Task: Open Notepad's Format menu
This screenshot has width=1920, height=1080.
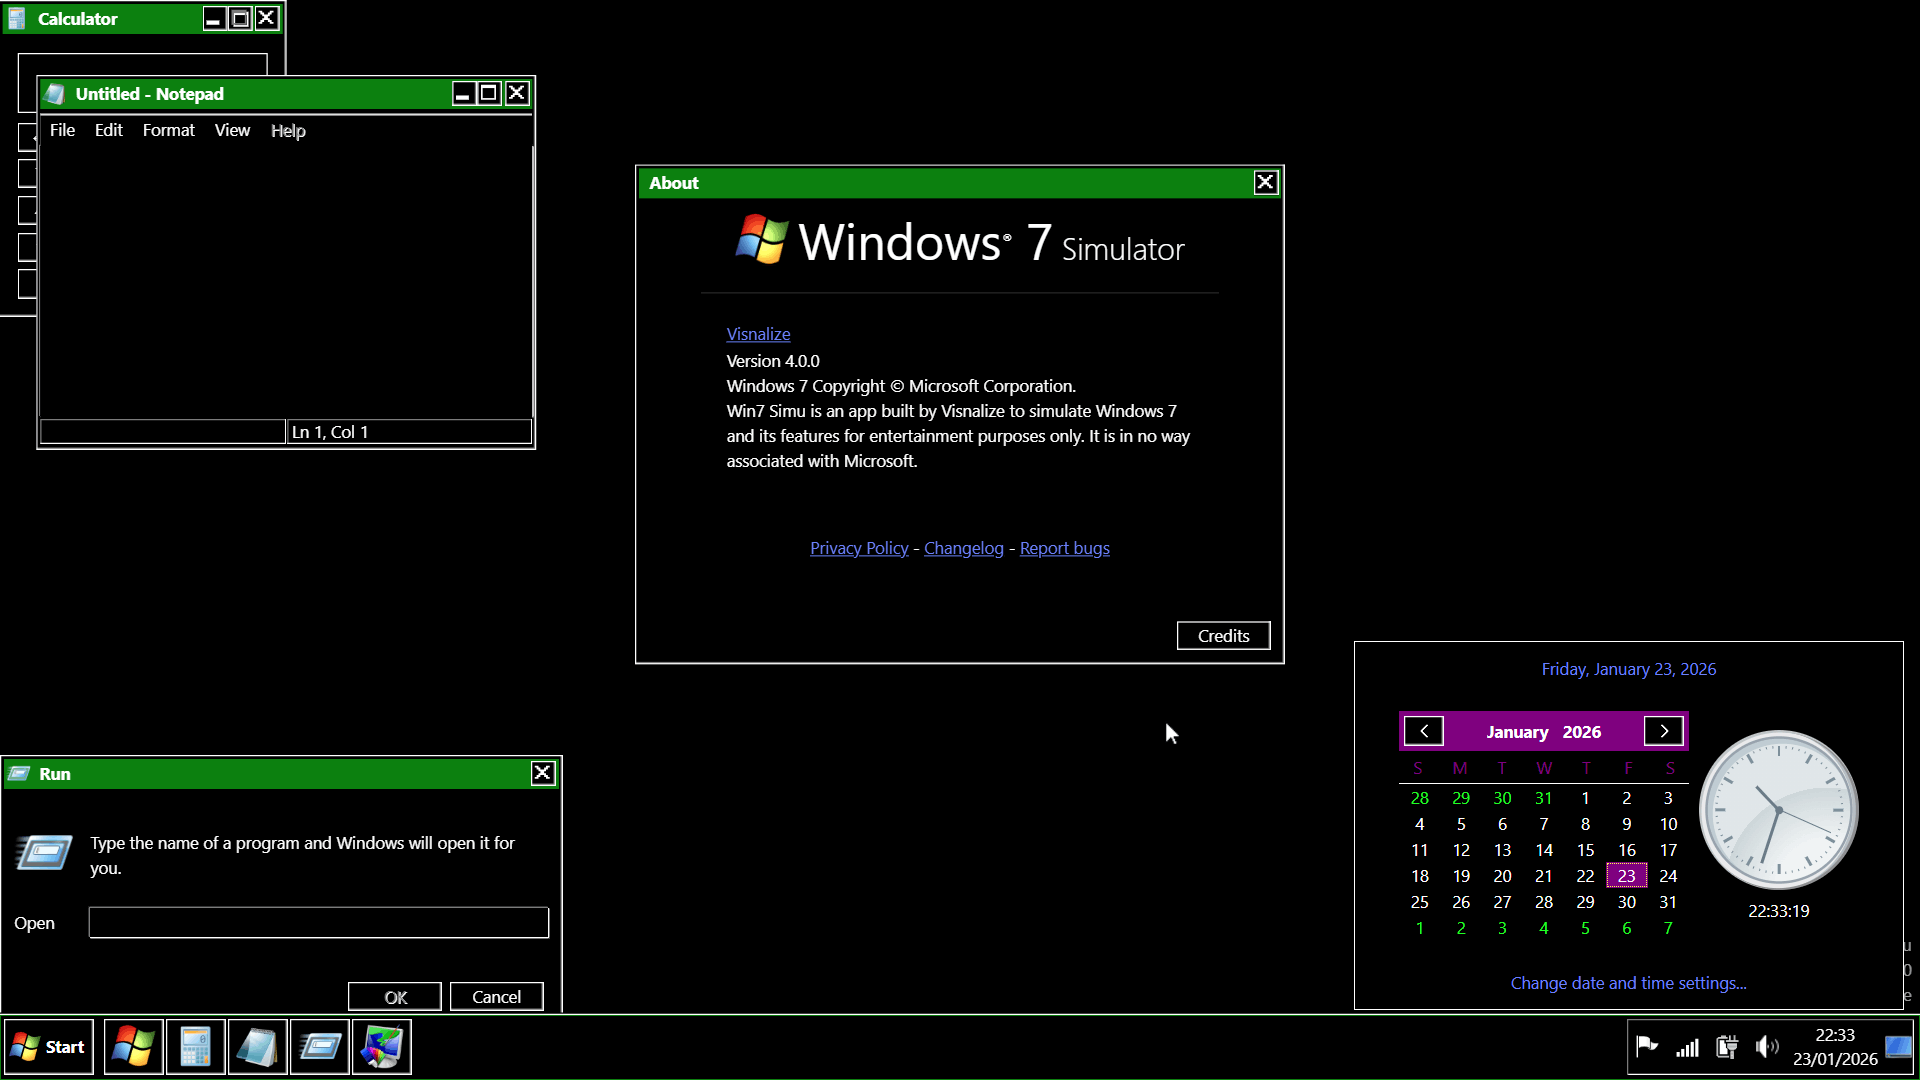Action: tap(168, 130)
